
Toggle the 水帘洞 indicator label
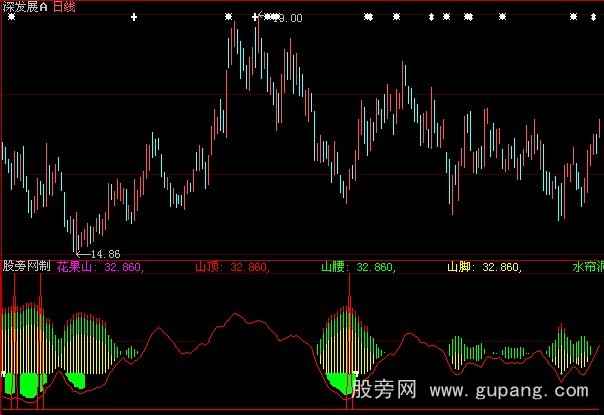(587, 268)
